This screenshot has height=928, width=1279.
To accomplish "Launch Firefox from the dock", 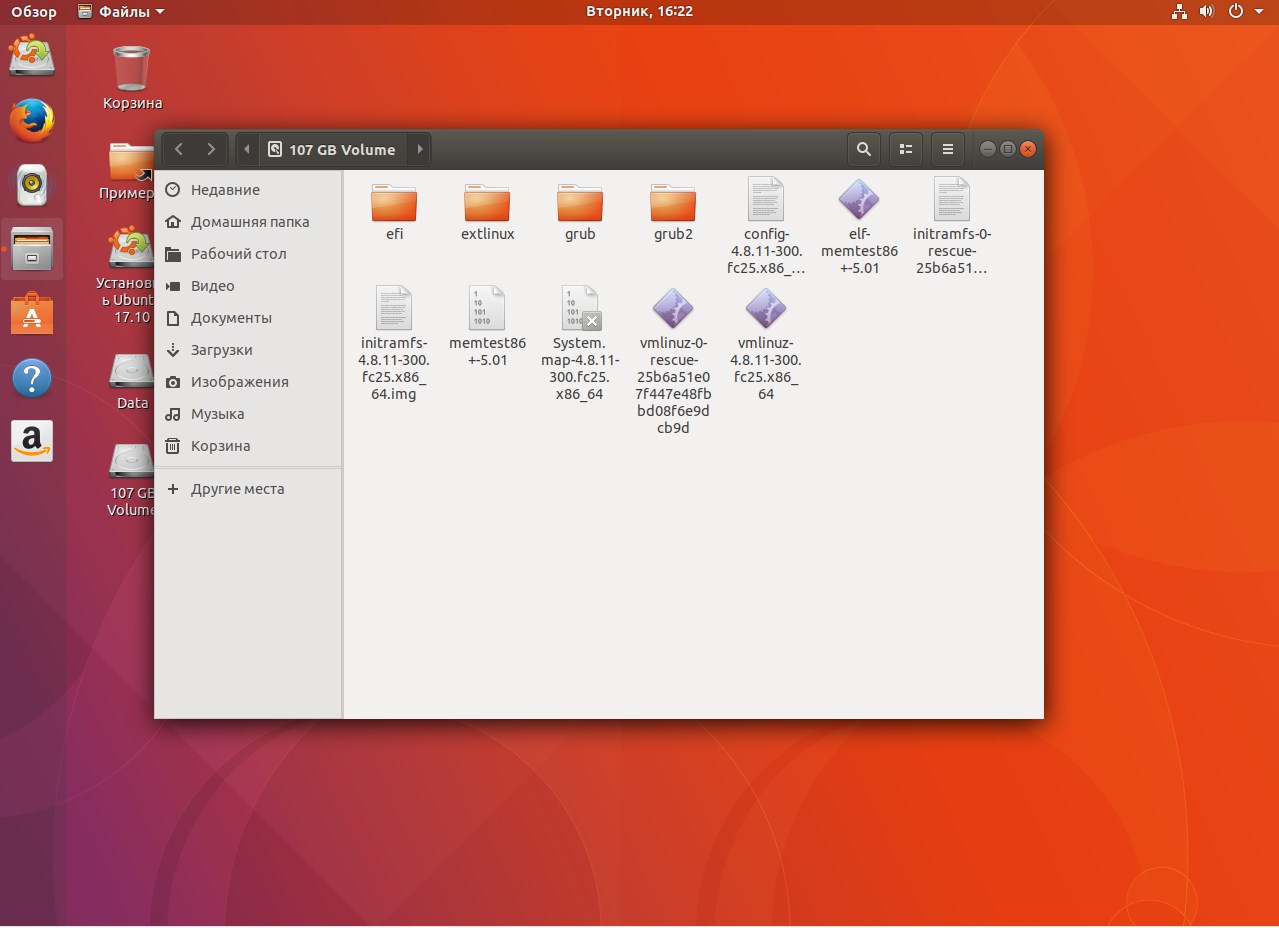I will (32, 121).
